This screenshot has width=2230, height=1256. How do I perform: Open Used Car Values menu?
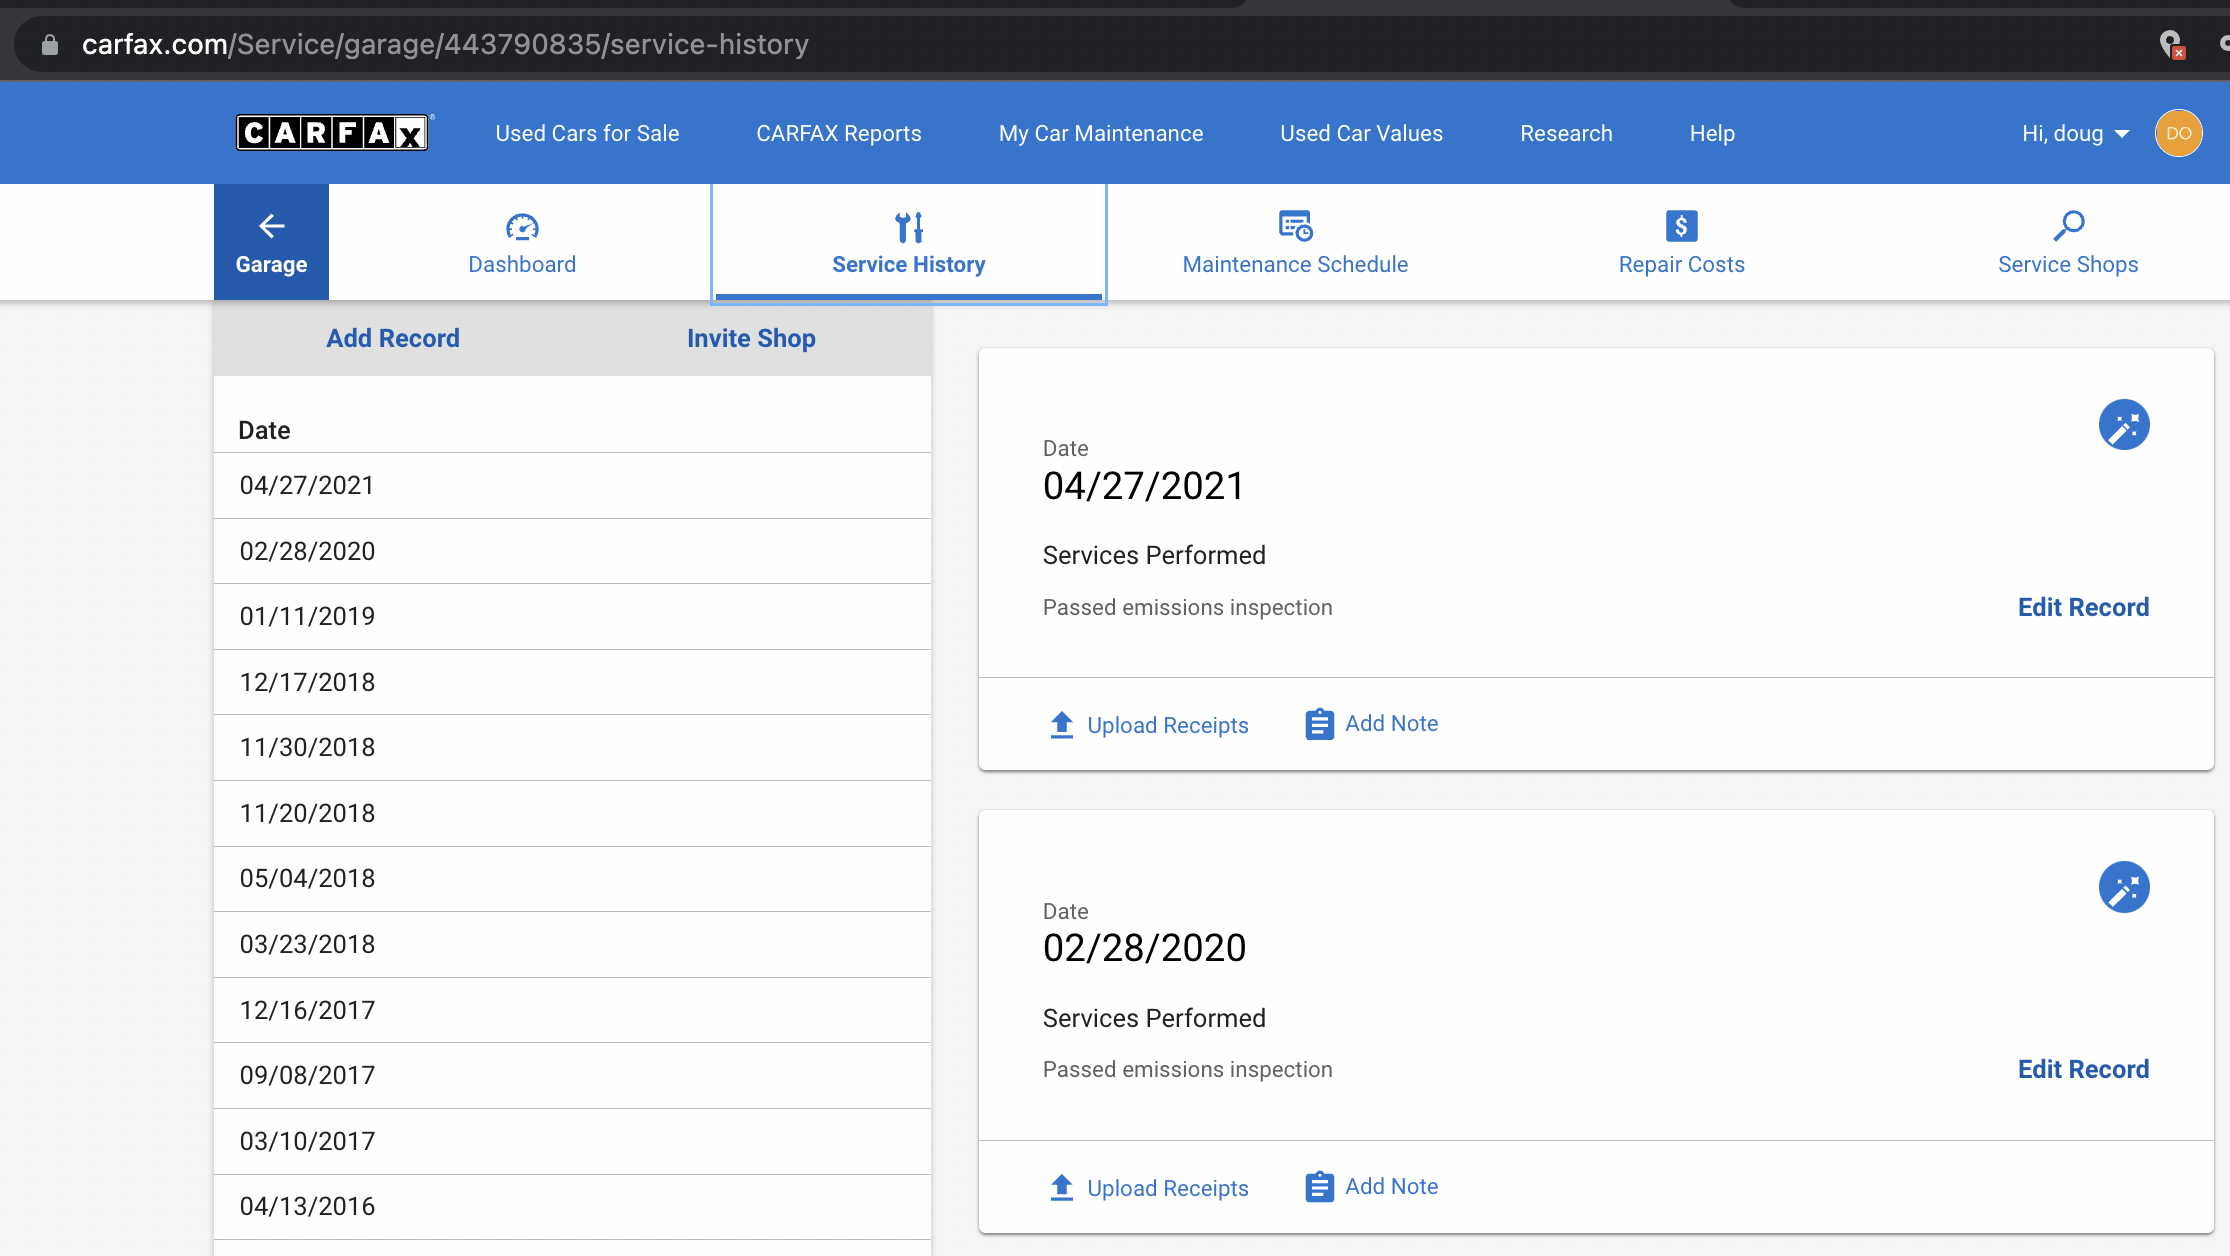click(1361, 133)
